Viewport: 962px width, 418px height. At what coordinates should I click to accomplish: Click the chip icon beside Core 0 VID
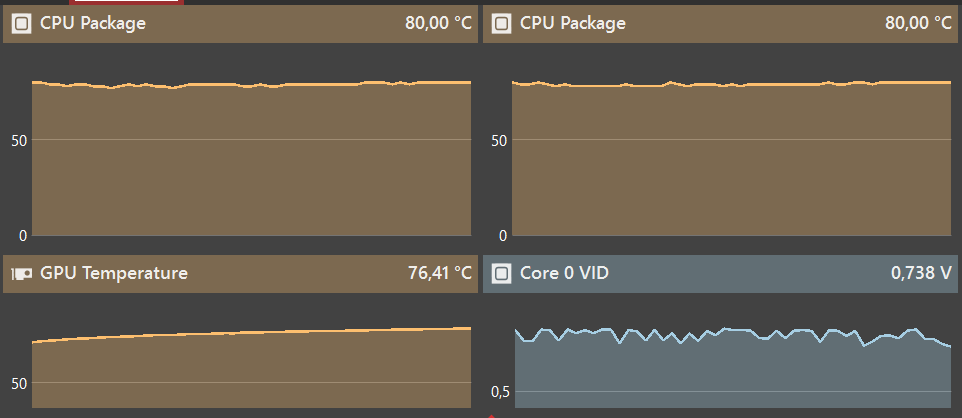tap(500, 273)
